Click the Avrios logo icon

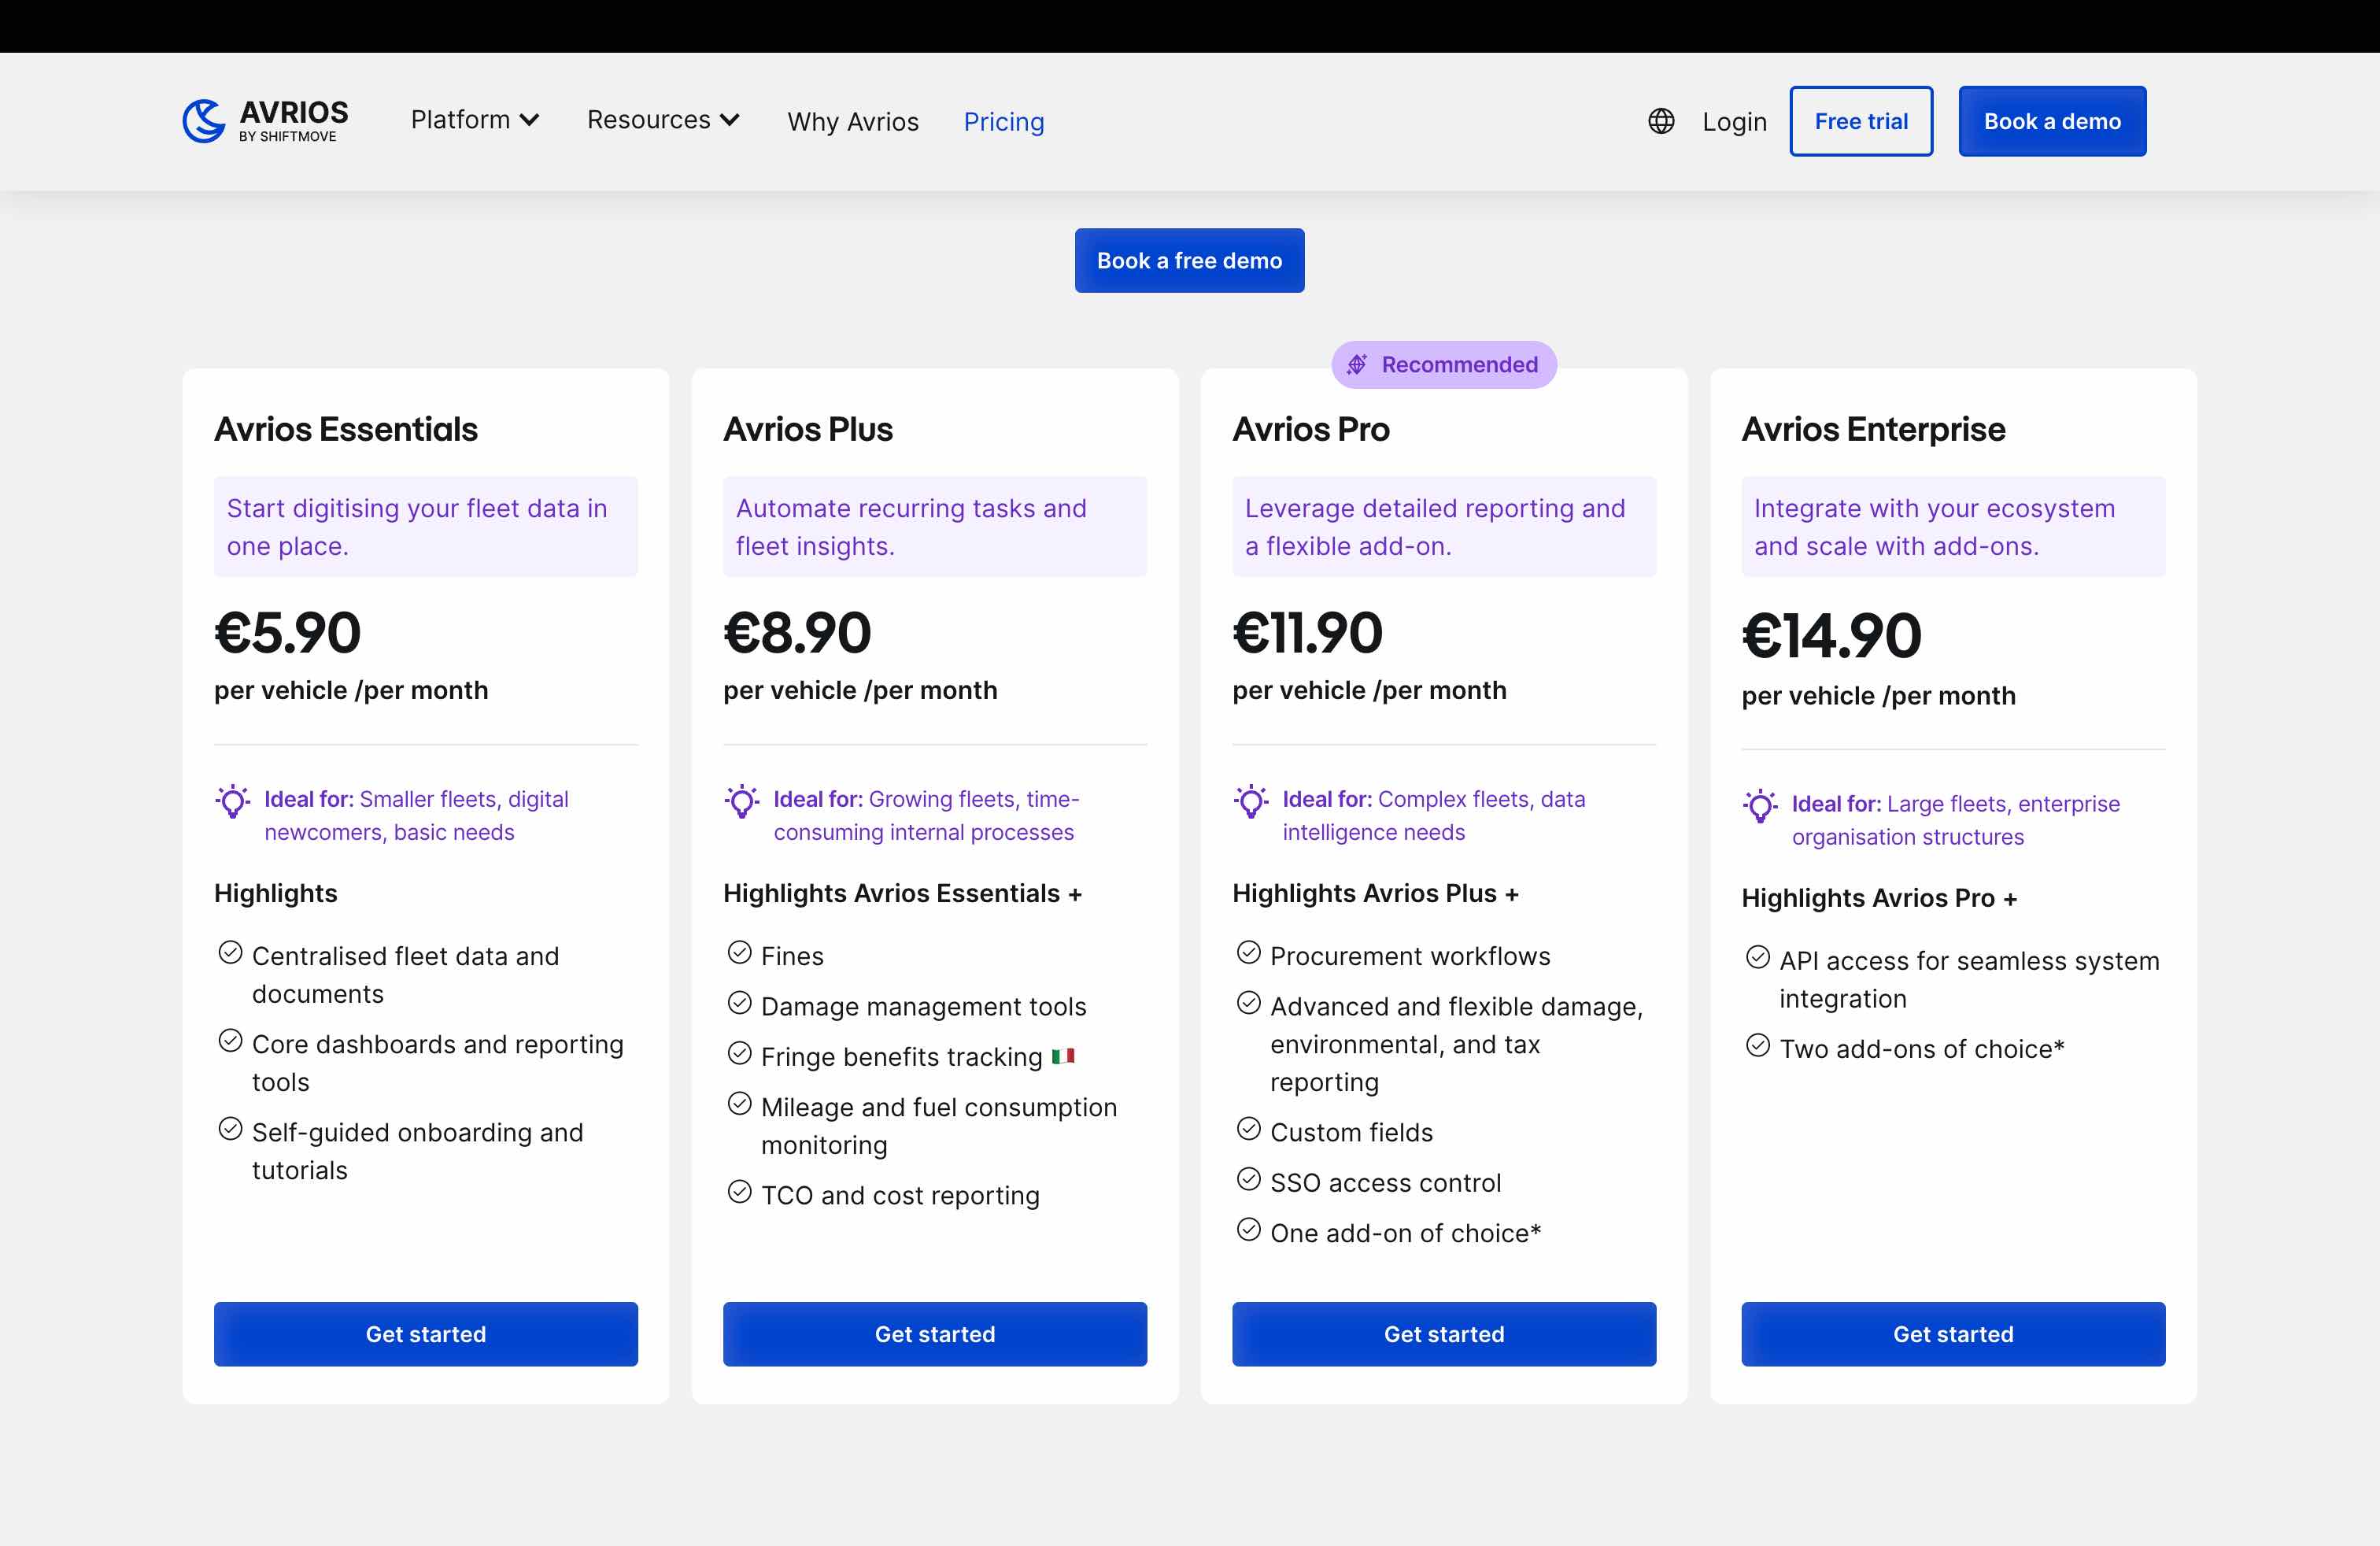coord(204,121)
